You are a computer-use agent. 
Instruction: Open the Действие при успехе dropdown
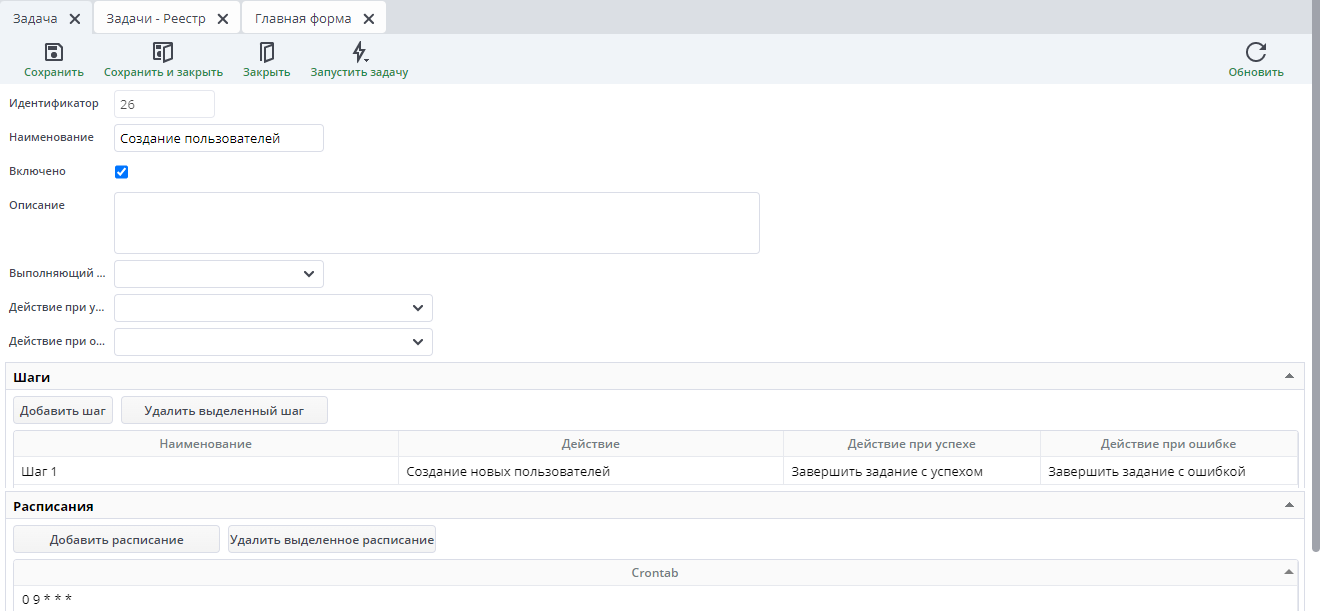(273, 308)
